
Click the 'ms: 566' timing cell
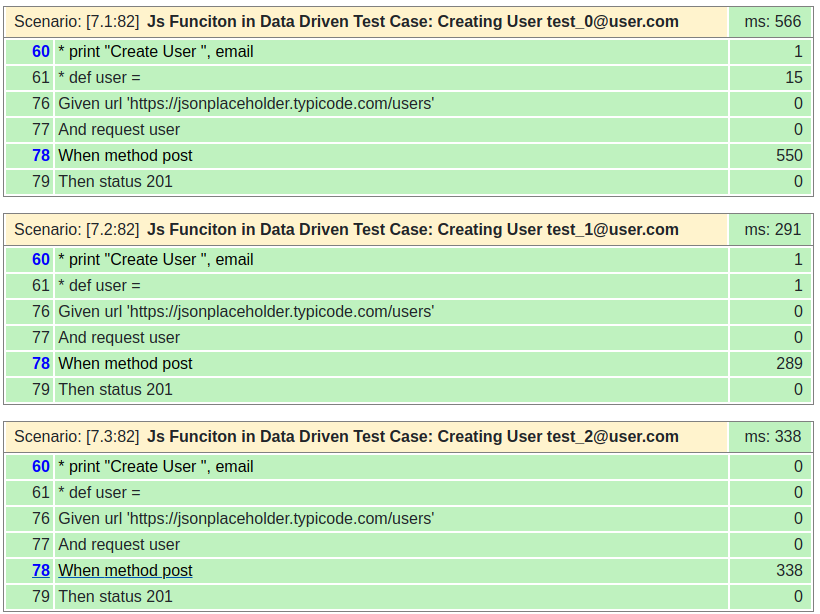tap(772, 22)
